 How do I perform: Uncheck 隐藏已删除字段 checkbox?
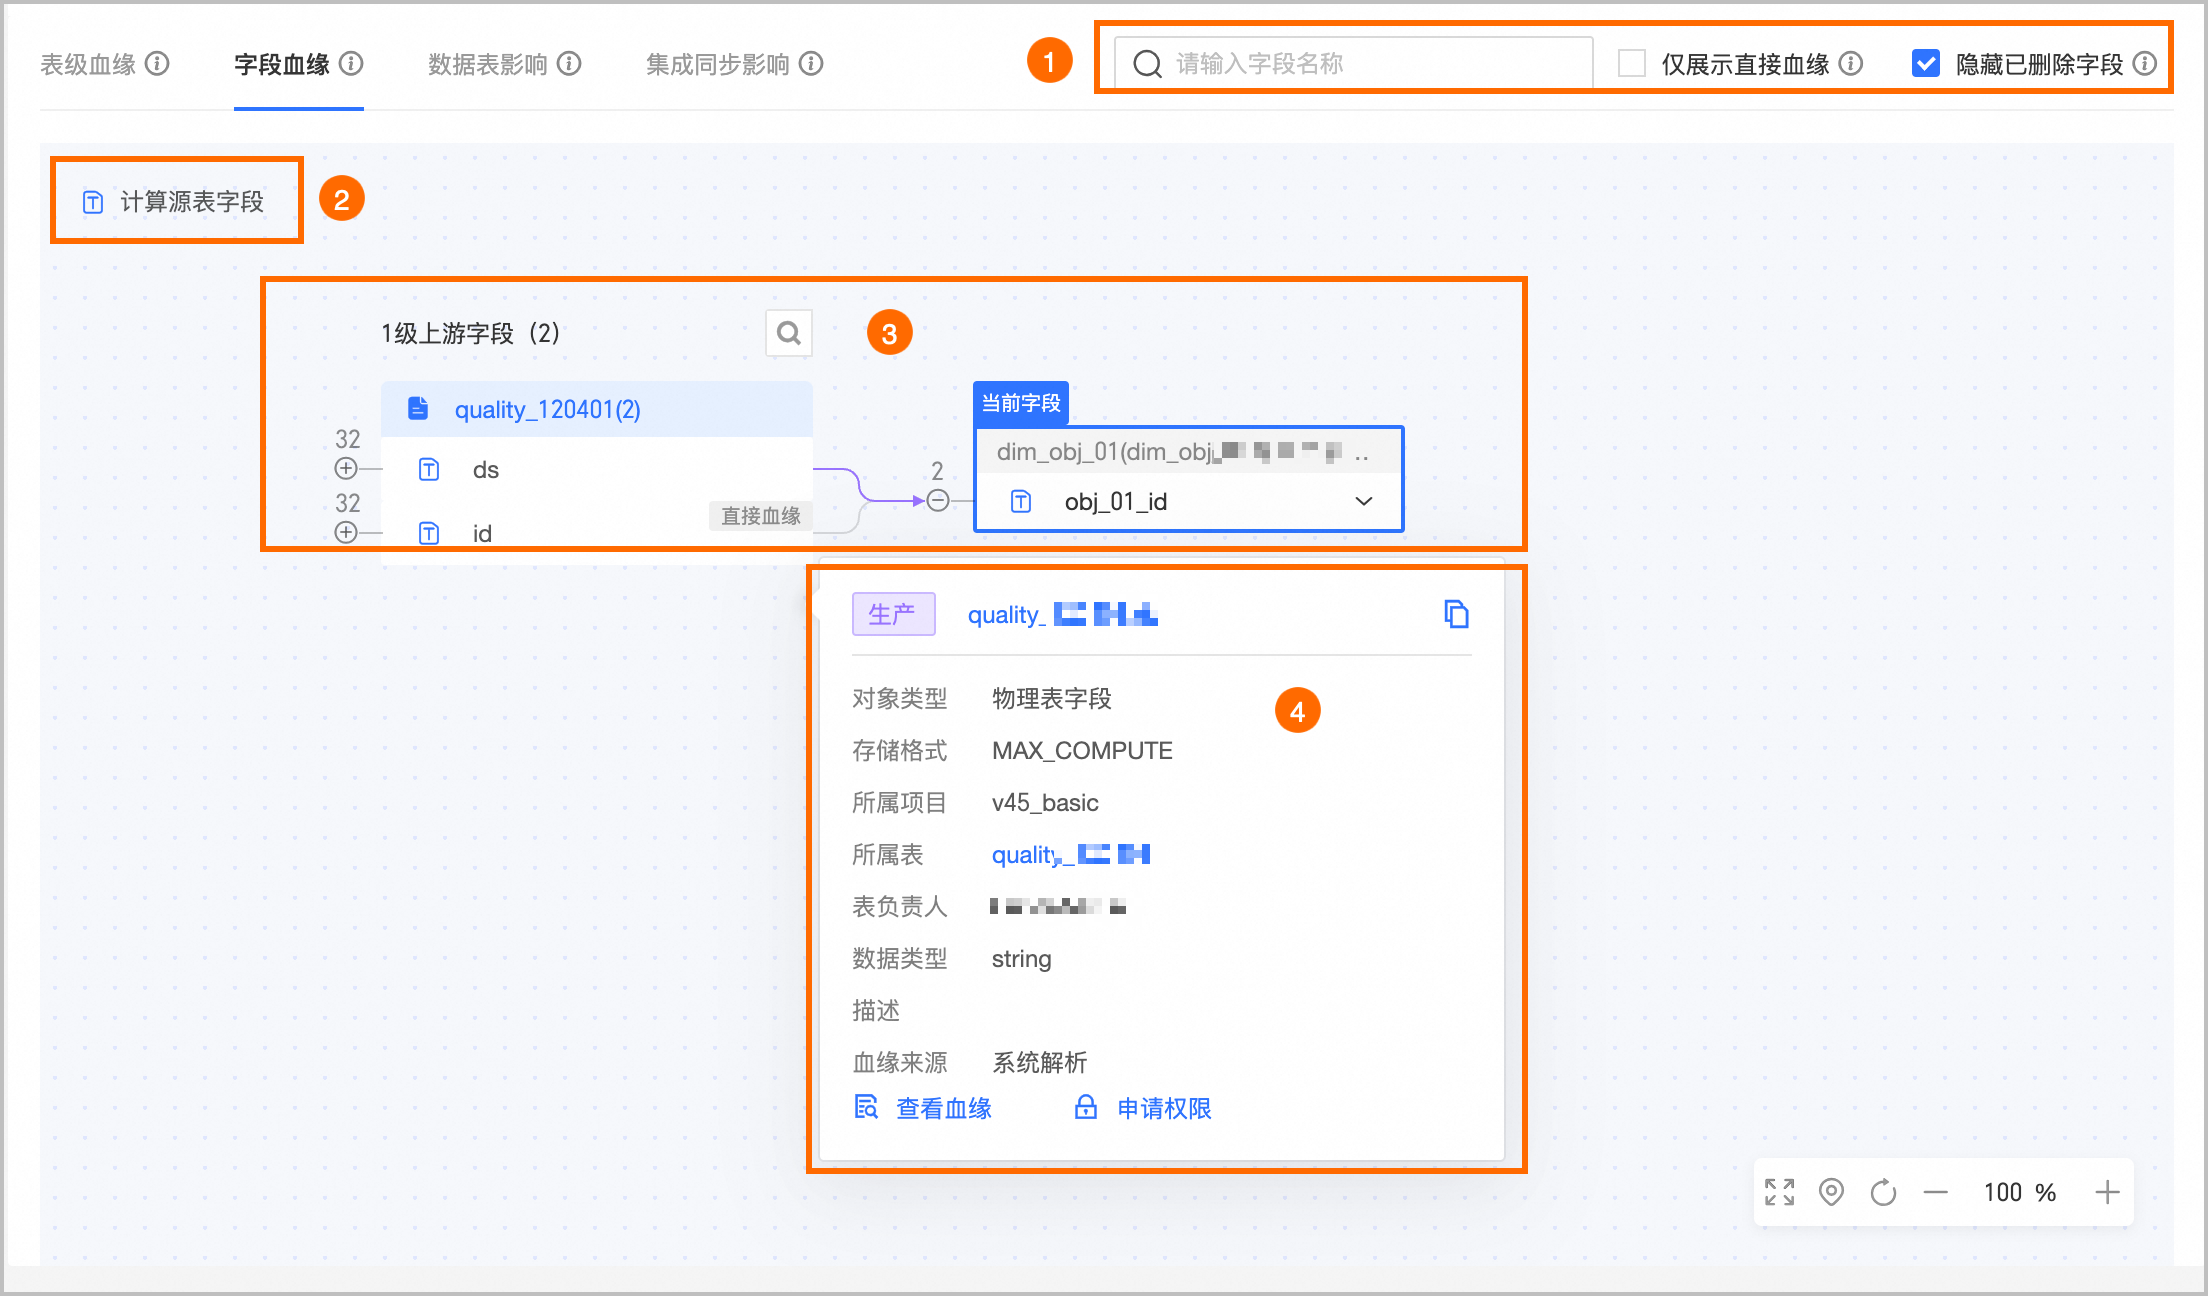(x=1925, y=64)
